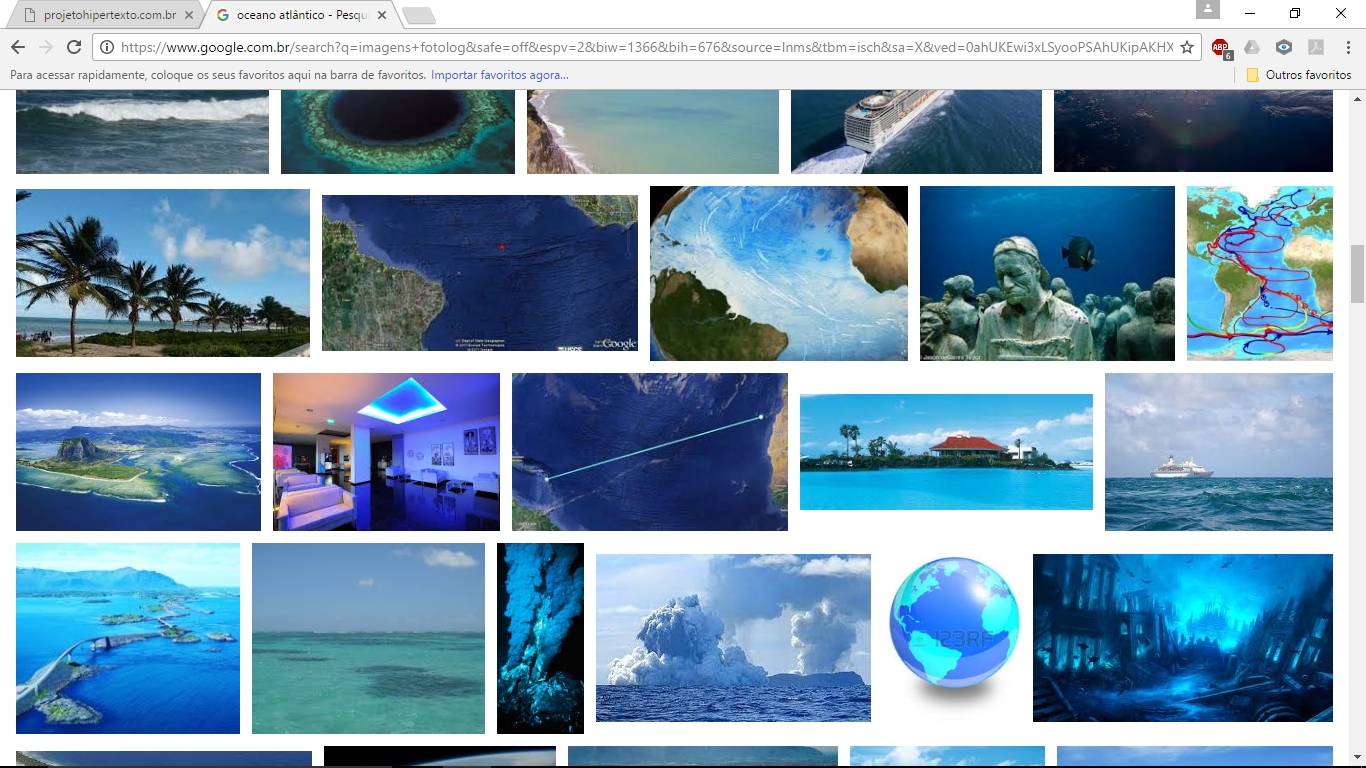Viewport: 1366px width, 768px height.
Task: Click the Adobe Acrobat PDF extension icon
Action: click(1316, 47)
